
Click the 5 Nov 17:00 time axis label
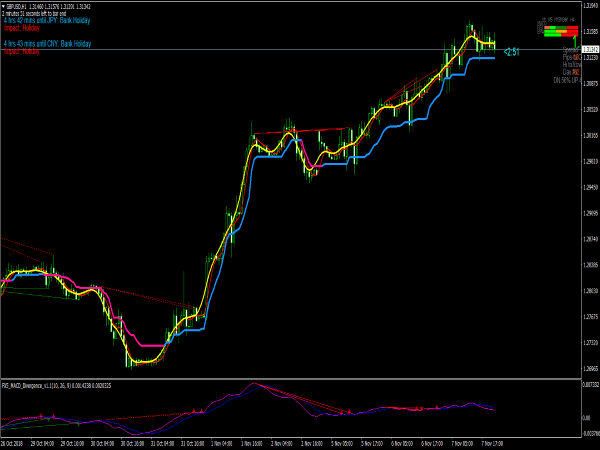[x=372, y=444]
